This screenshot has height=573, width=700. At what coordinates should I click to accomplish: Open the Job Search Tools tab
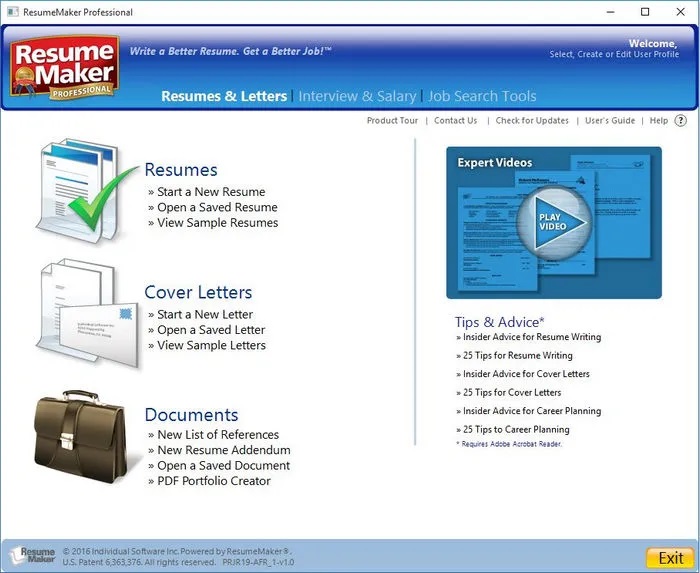(482, 96)
